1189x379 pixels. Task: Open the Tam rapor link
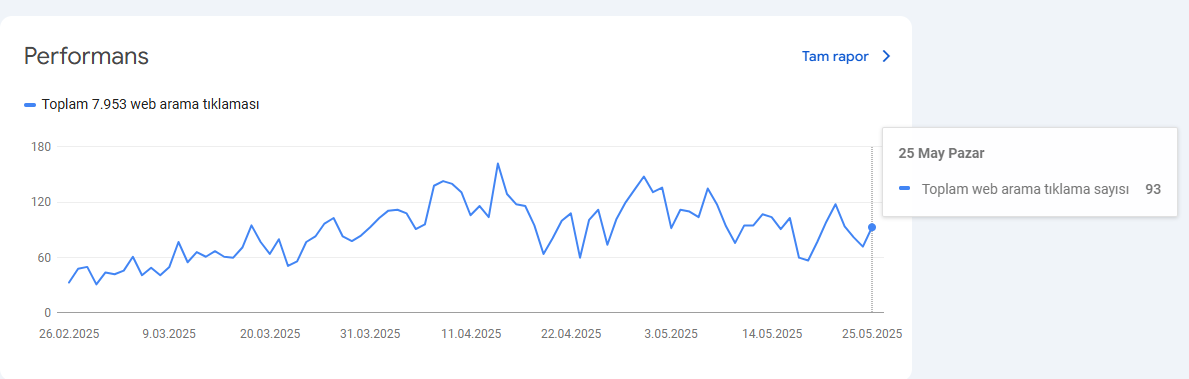[x=835, y=57]
